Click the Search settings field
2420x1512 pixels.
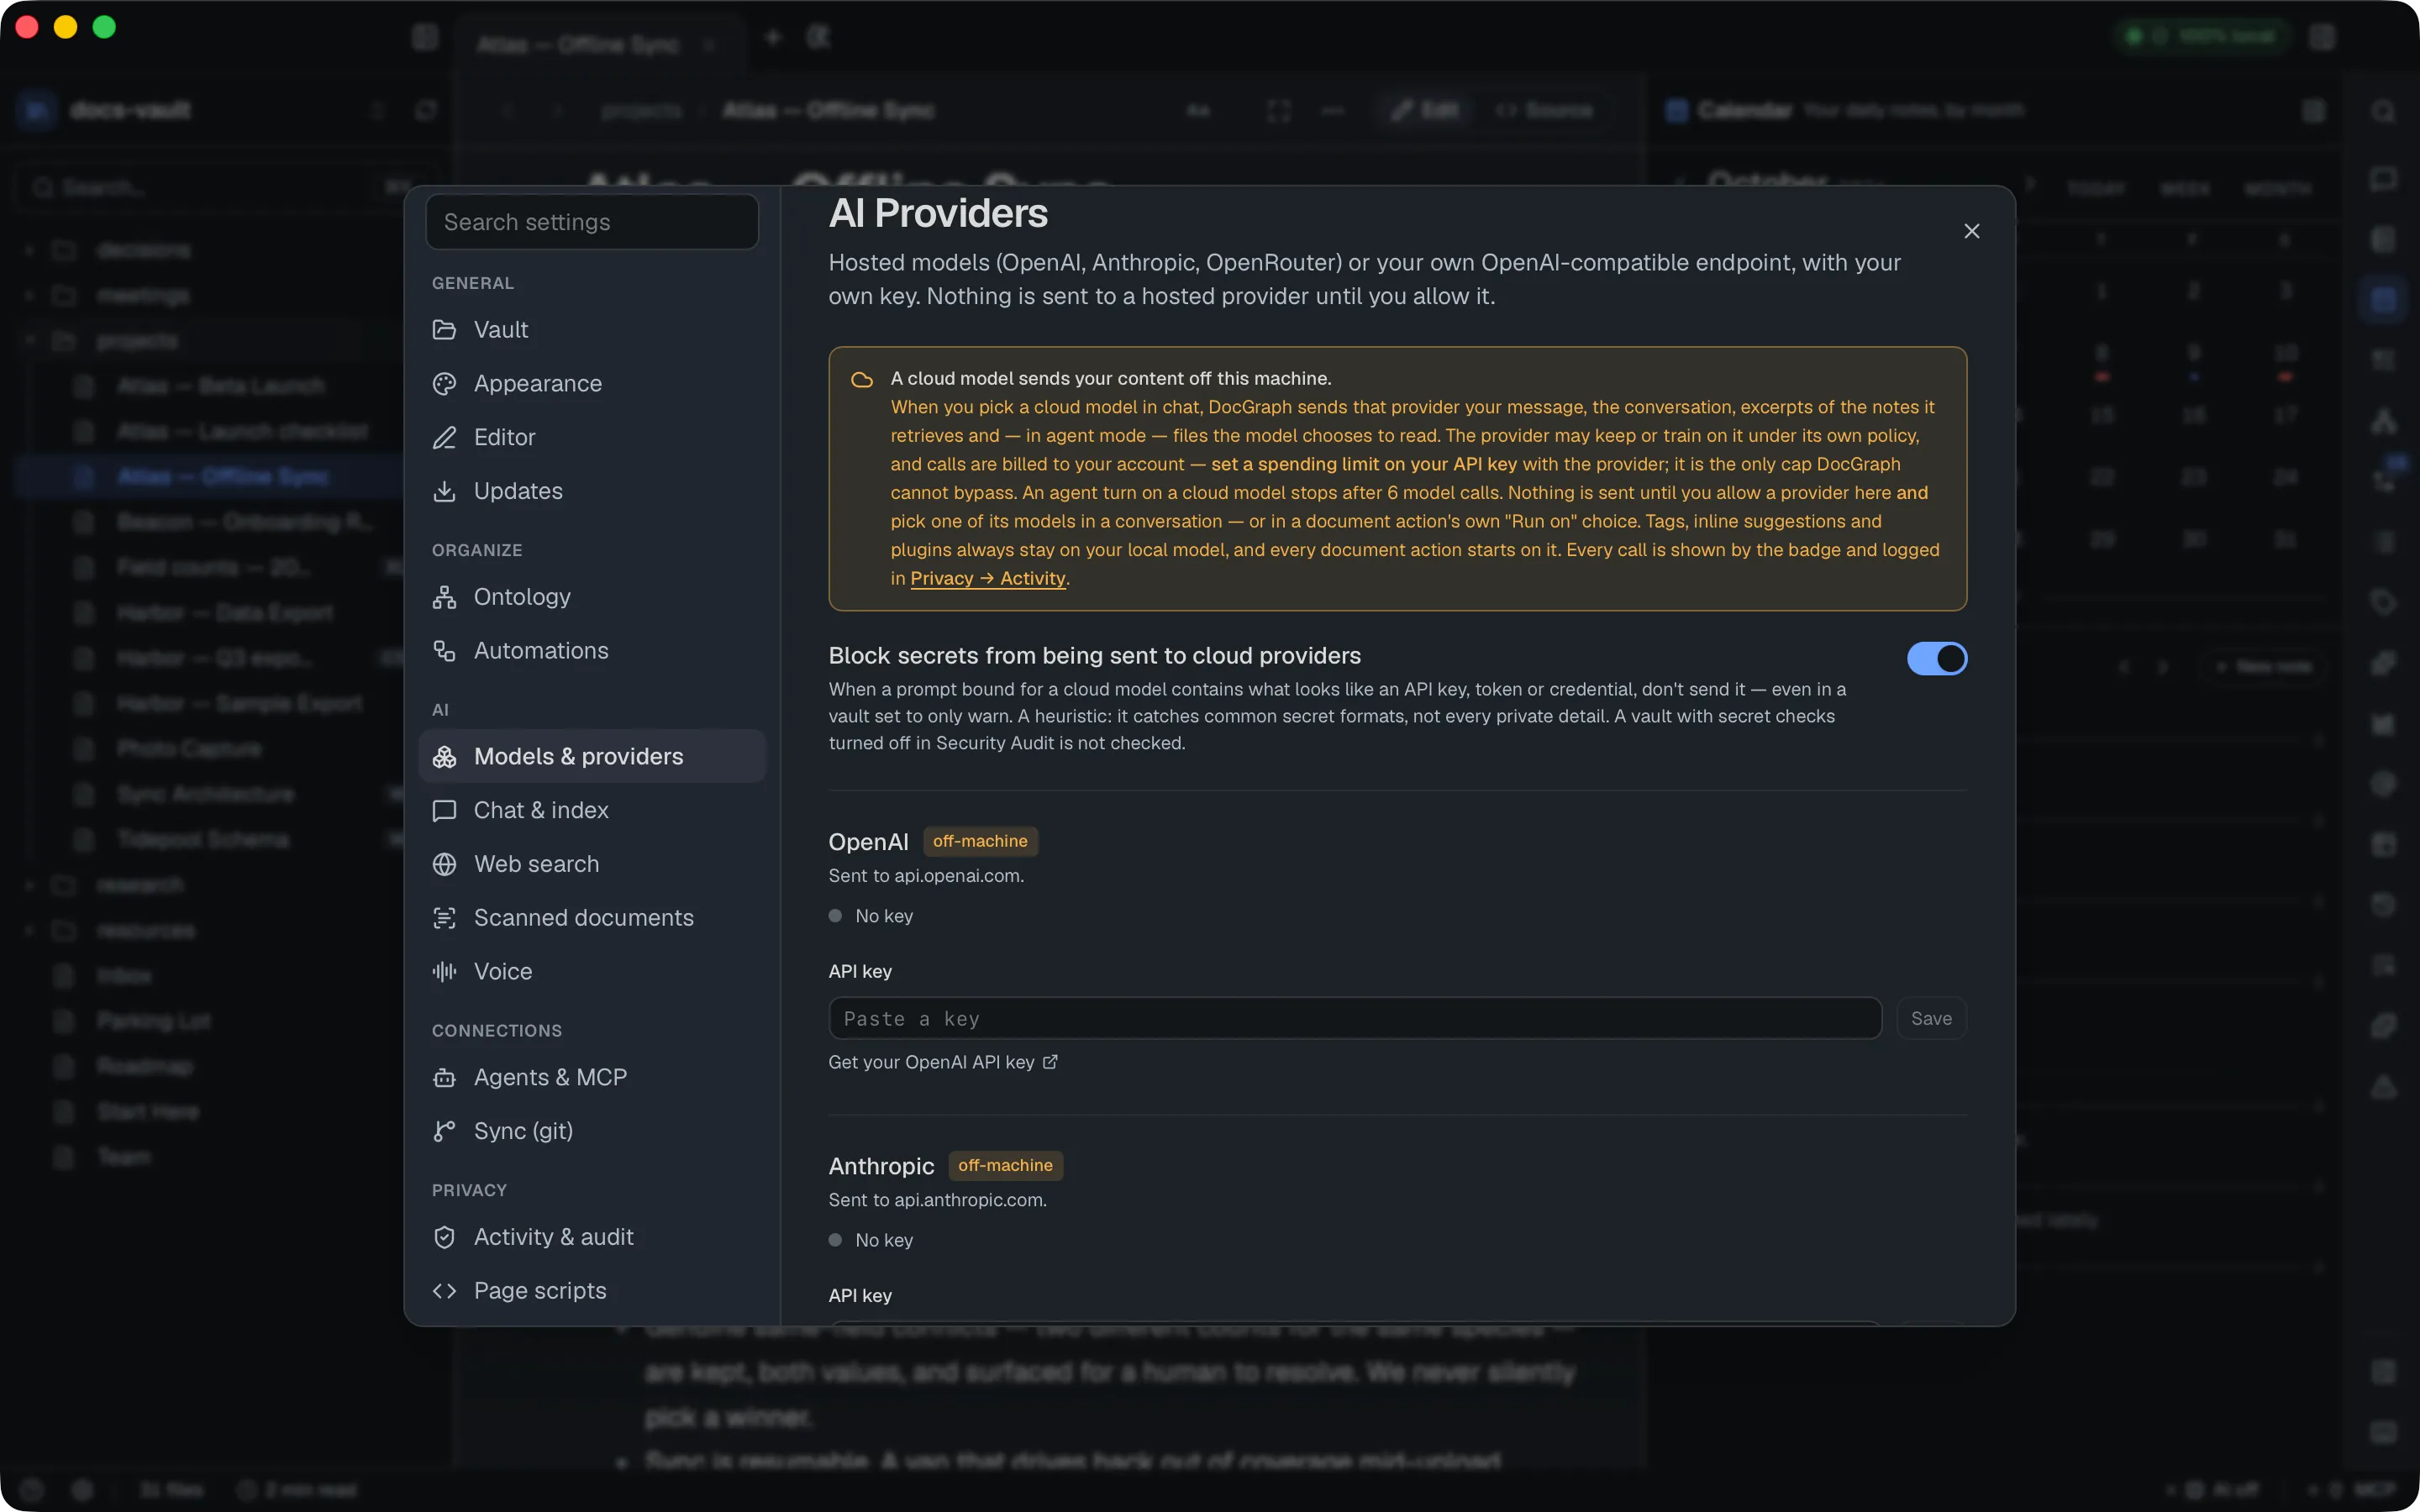[592, 222]
